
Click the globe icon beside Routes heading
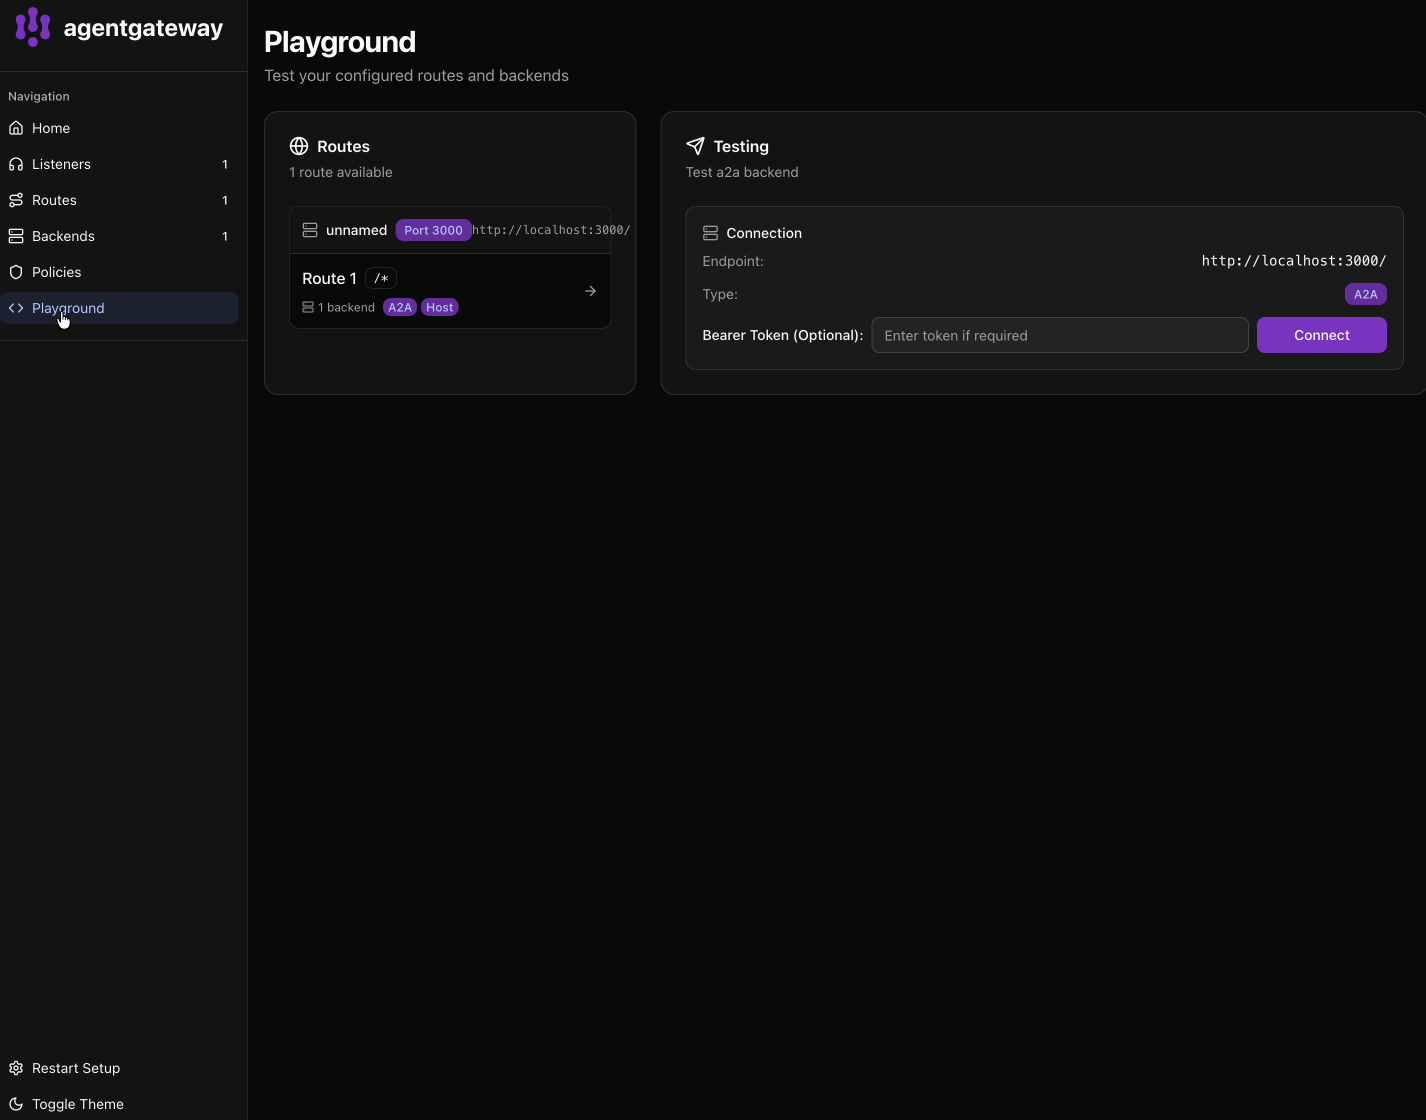299,146
